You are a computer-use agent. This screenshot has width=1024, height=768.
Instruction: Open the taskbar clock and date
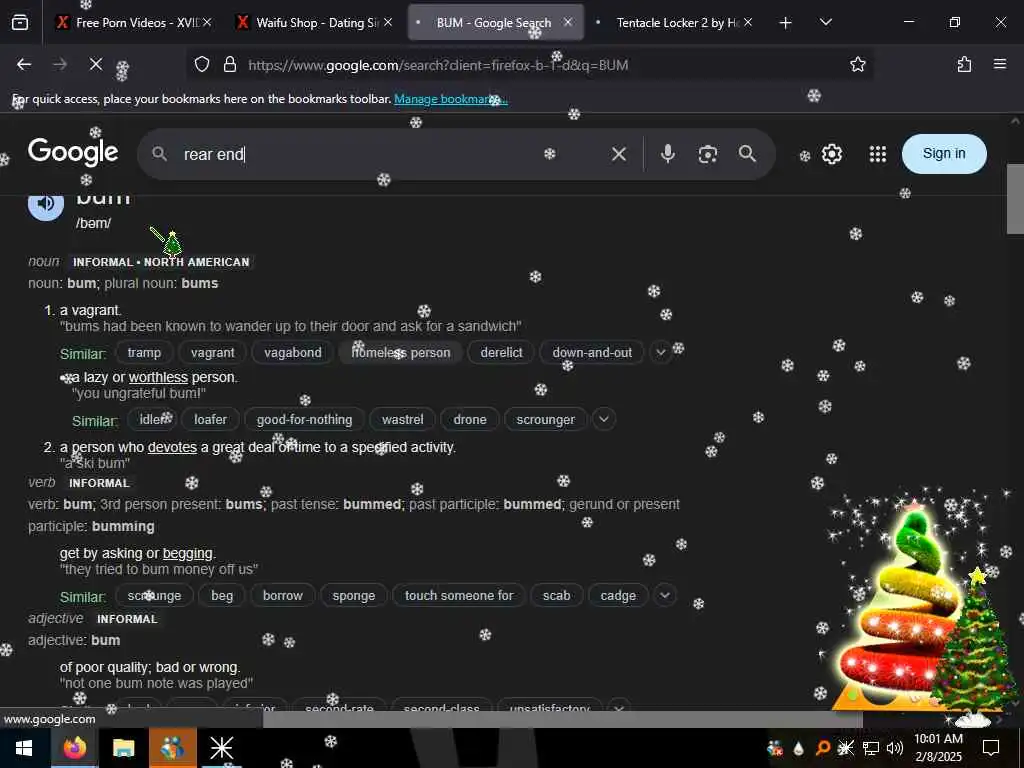pyautogui.click(x=938, y=748)
